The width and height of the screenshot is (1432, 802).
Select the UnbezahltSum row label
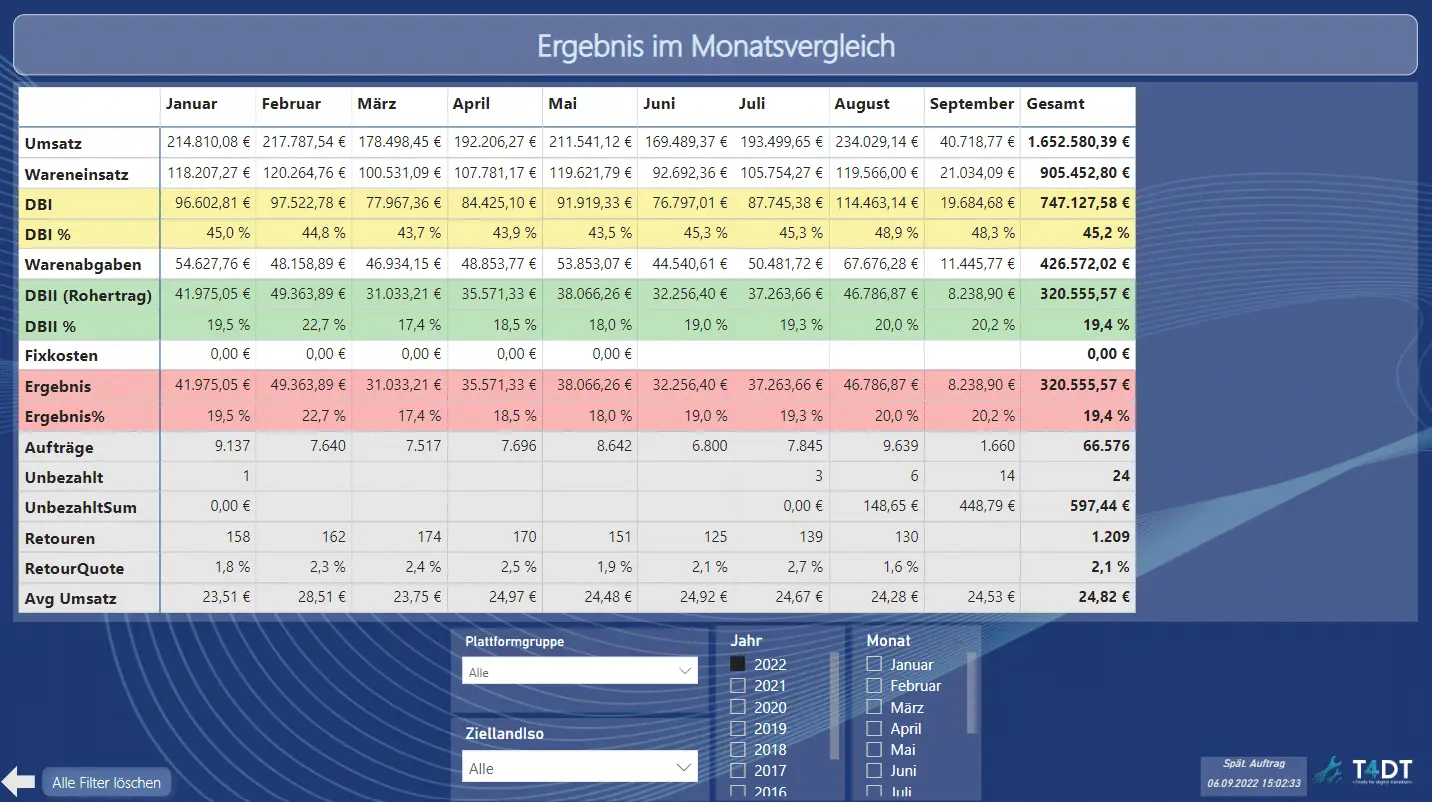pyautogui.click(x=81, y=508)
